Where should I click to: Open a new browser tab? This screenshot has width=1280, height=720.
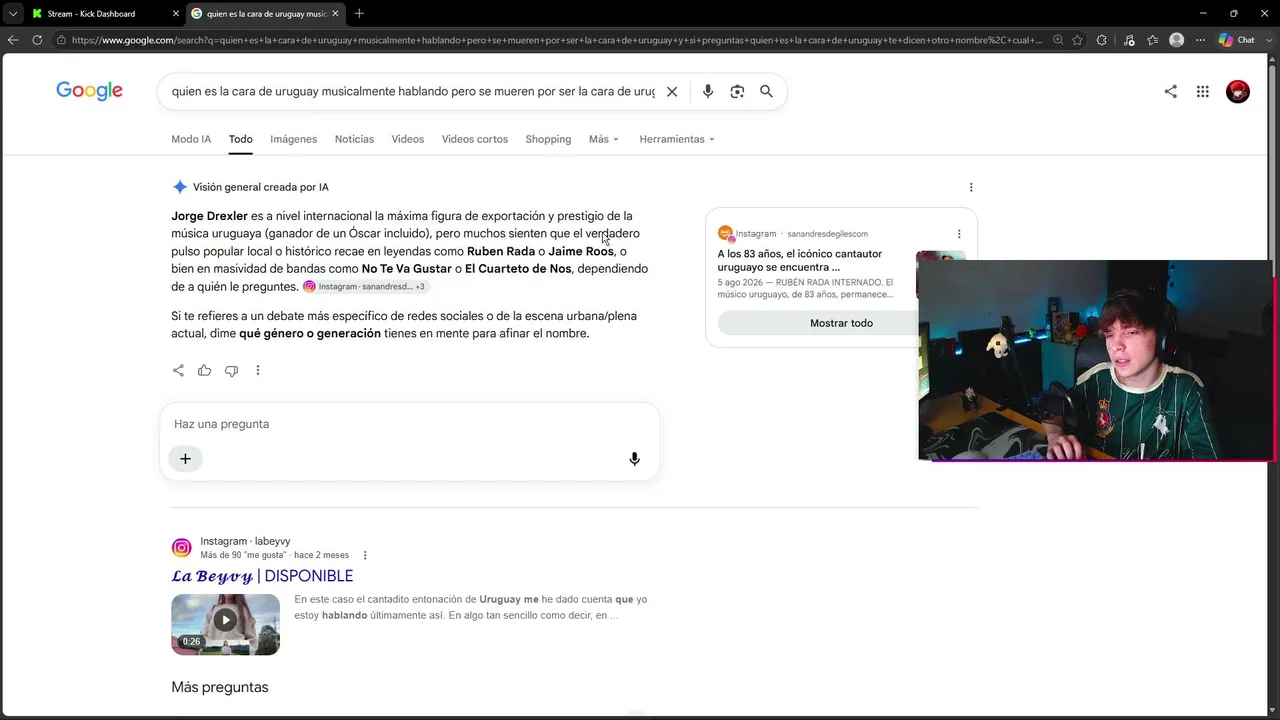(x=359, y=14)
